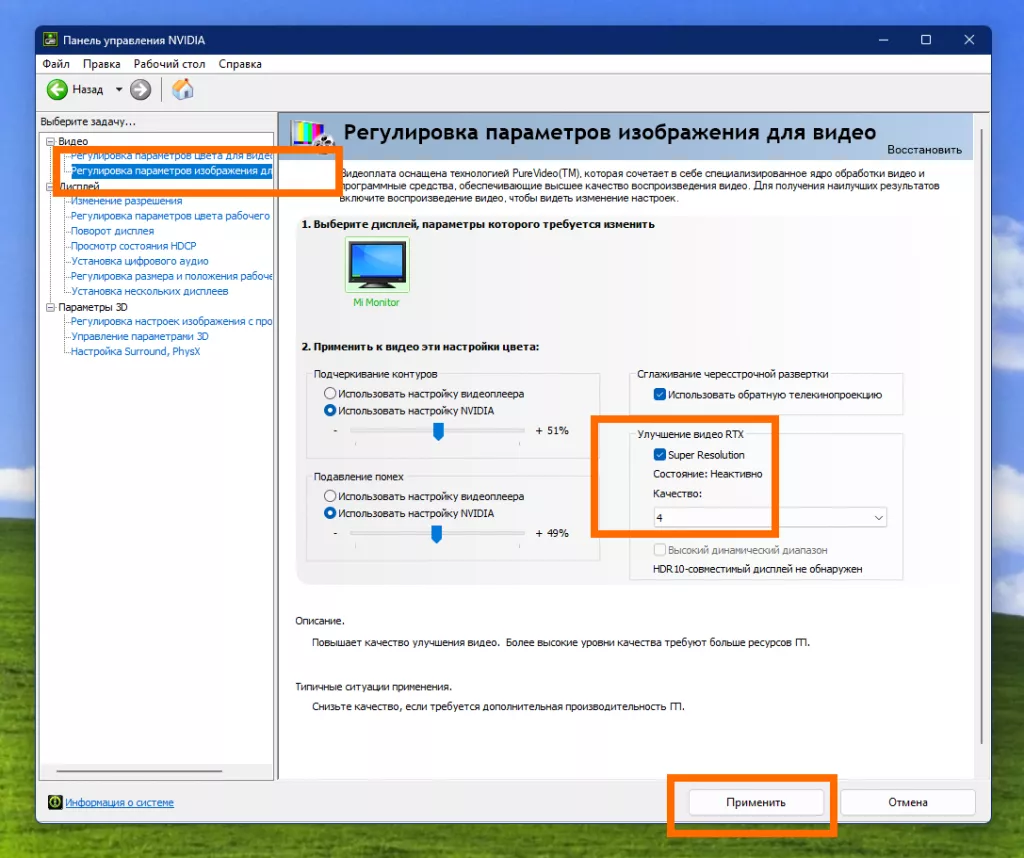1024x858 pixels.
Task: Open Информация о системе link
Action: click(120, 802)
